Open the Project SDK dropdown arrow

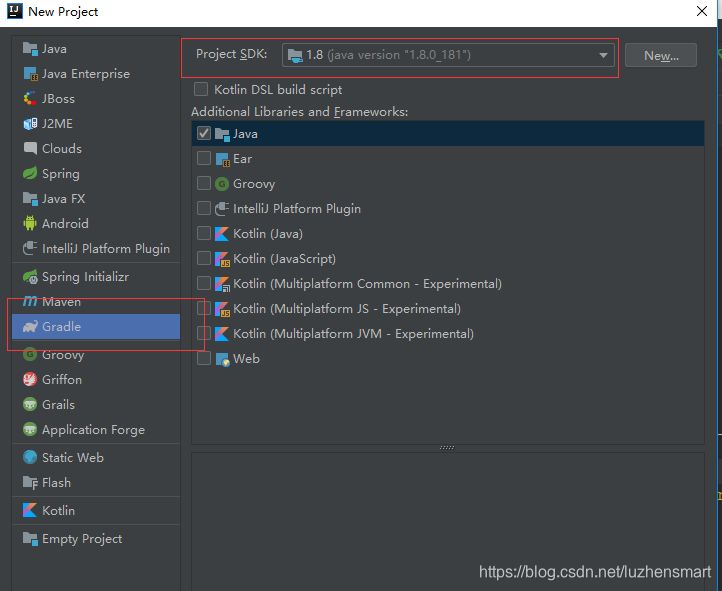coord(603,55)
